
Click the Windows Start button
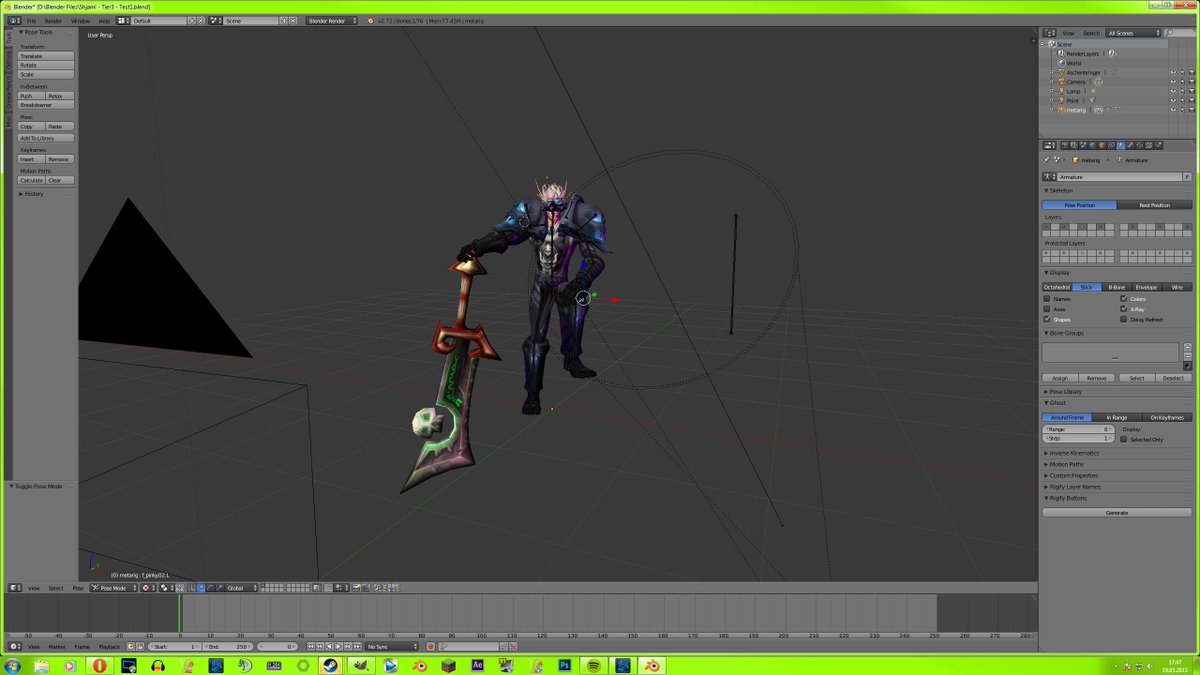coord(12,665)
